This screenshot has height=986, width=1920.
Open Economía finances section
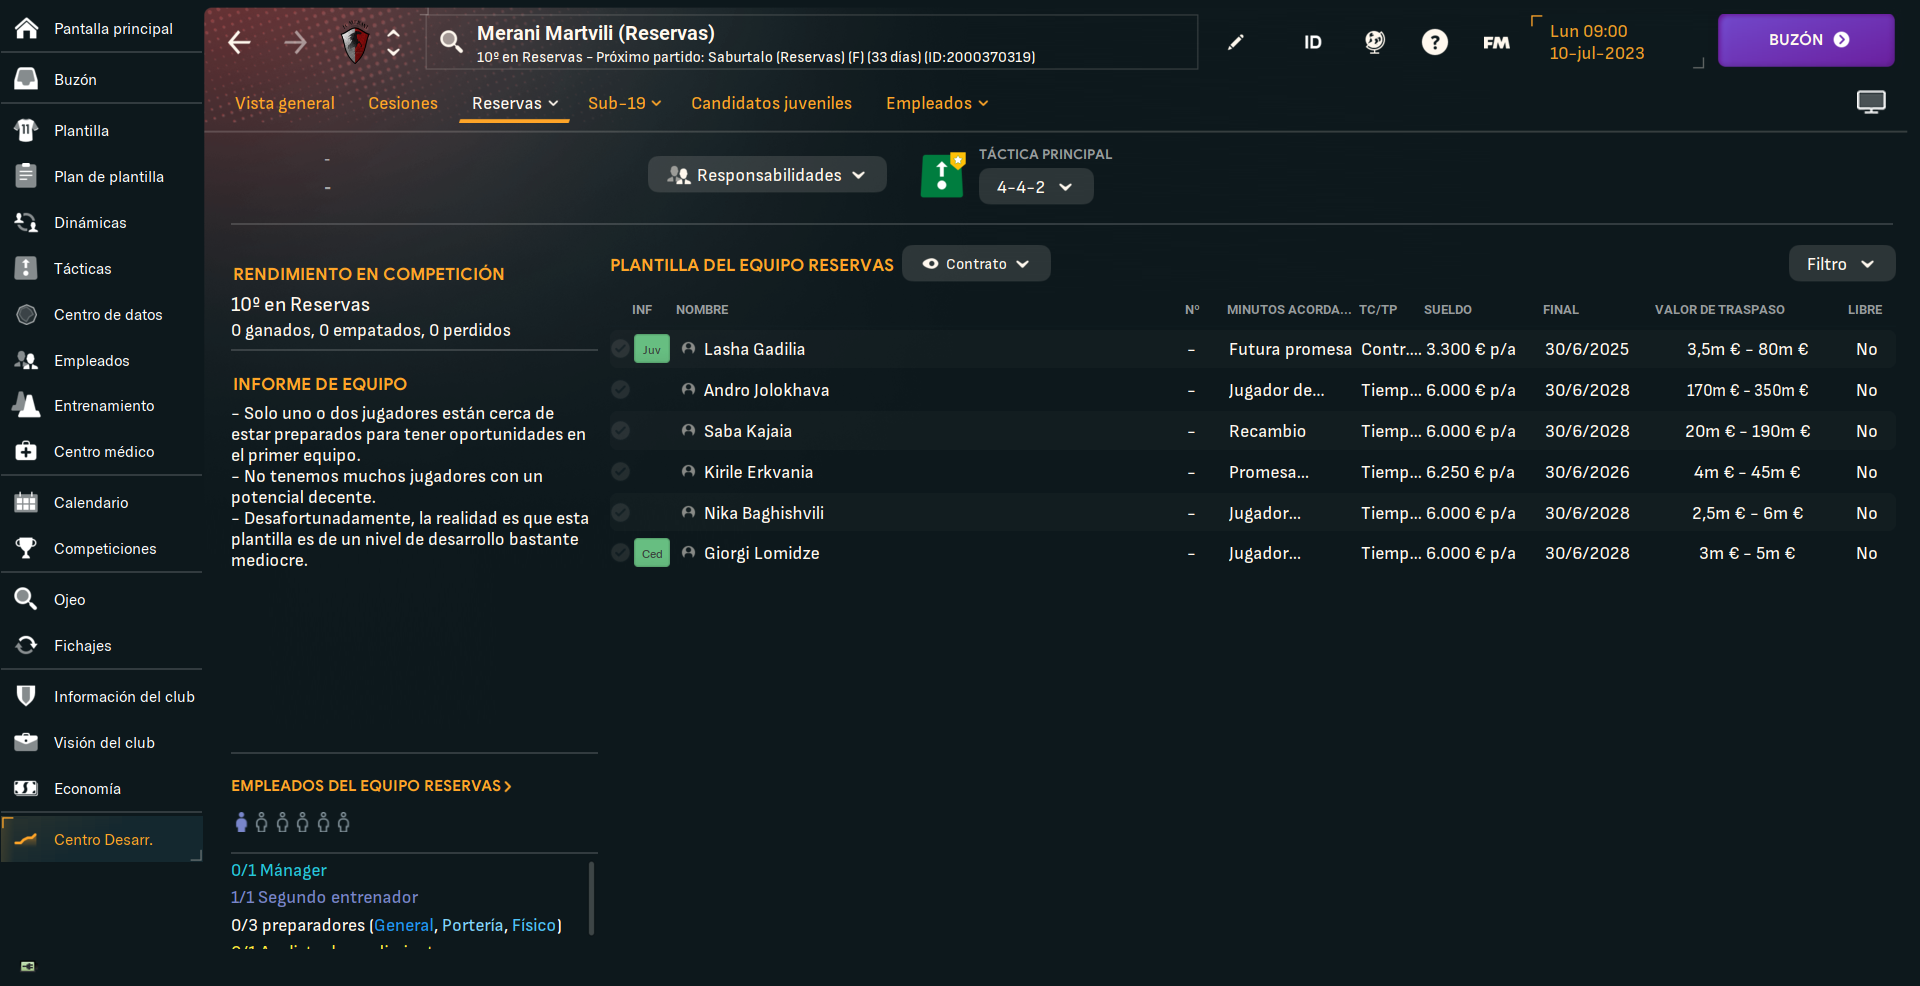coord(100,788)
